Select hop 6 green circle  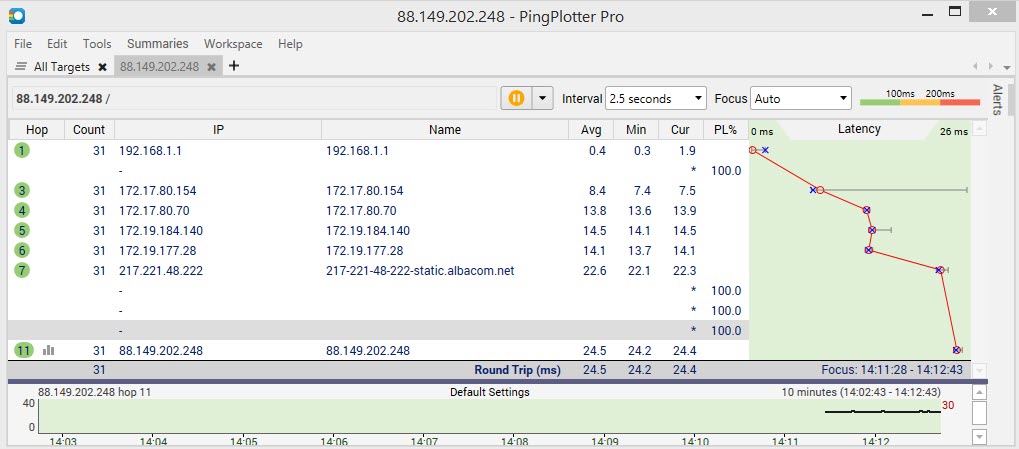(23, 250)
